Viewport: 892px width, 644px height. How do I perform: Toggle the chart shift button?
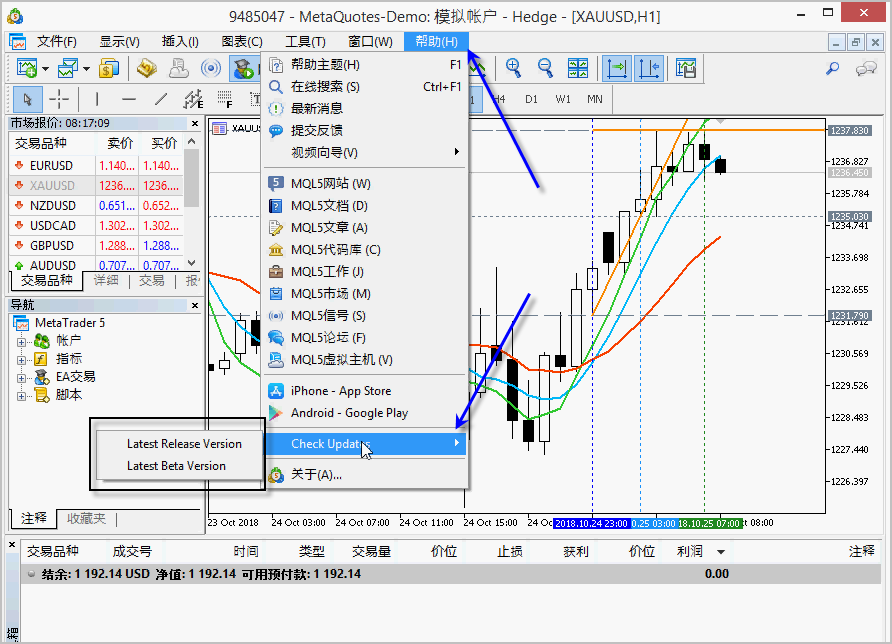coord(649,68)
